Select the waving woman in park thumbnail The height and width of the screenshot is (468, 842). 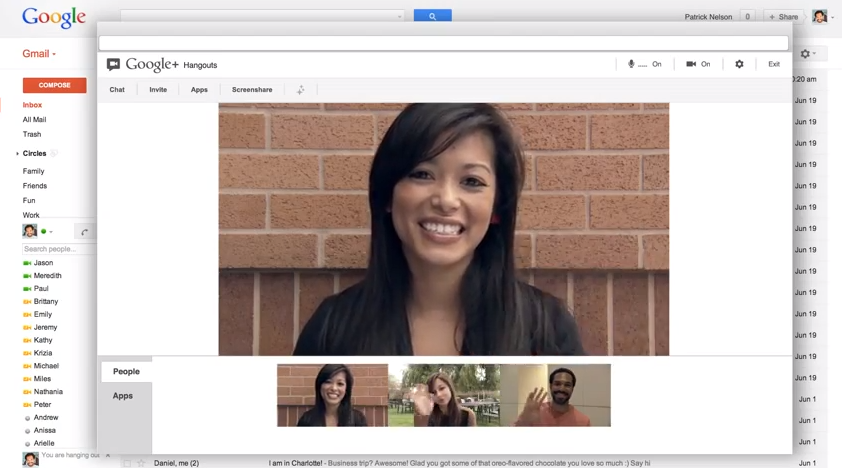(444, 396)
